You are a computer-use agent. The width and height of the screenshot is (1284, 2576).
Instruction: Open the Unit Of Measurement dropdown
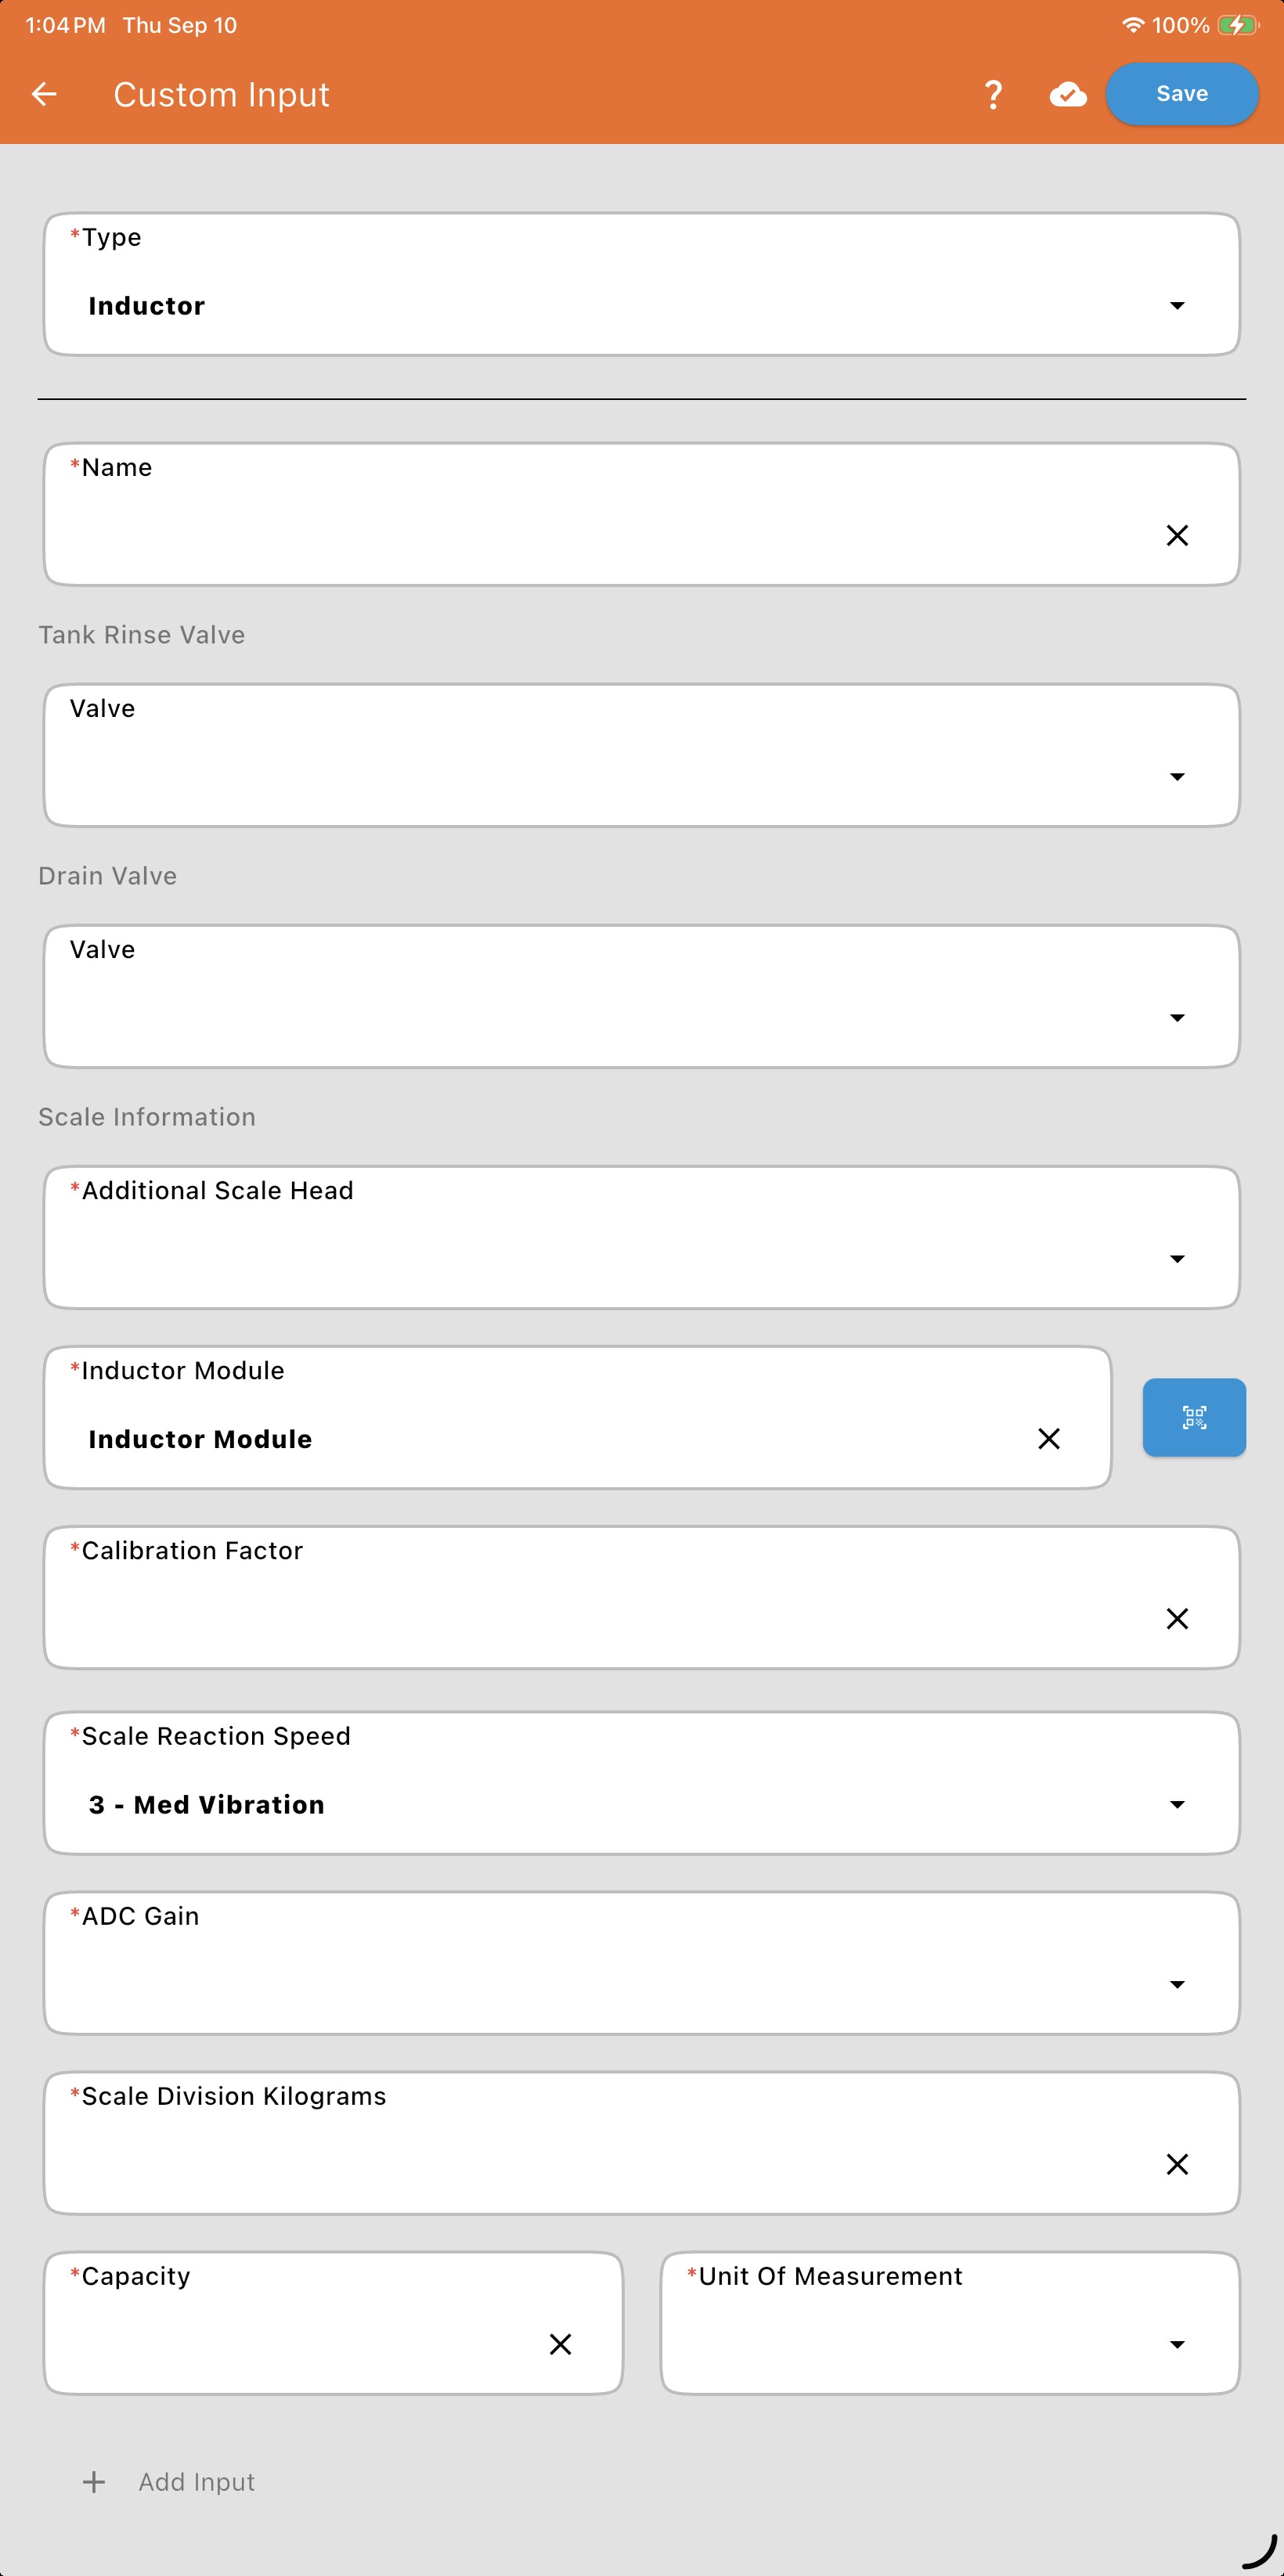(950, 2323)
